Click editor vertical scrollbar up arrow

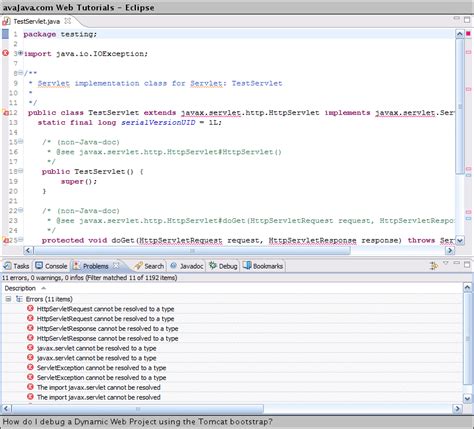tap(460, 34)
